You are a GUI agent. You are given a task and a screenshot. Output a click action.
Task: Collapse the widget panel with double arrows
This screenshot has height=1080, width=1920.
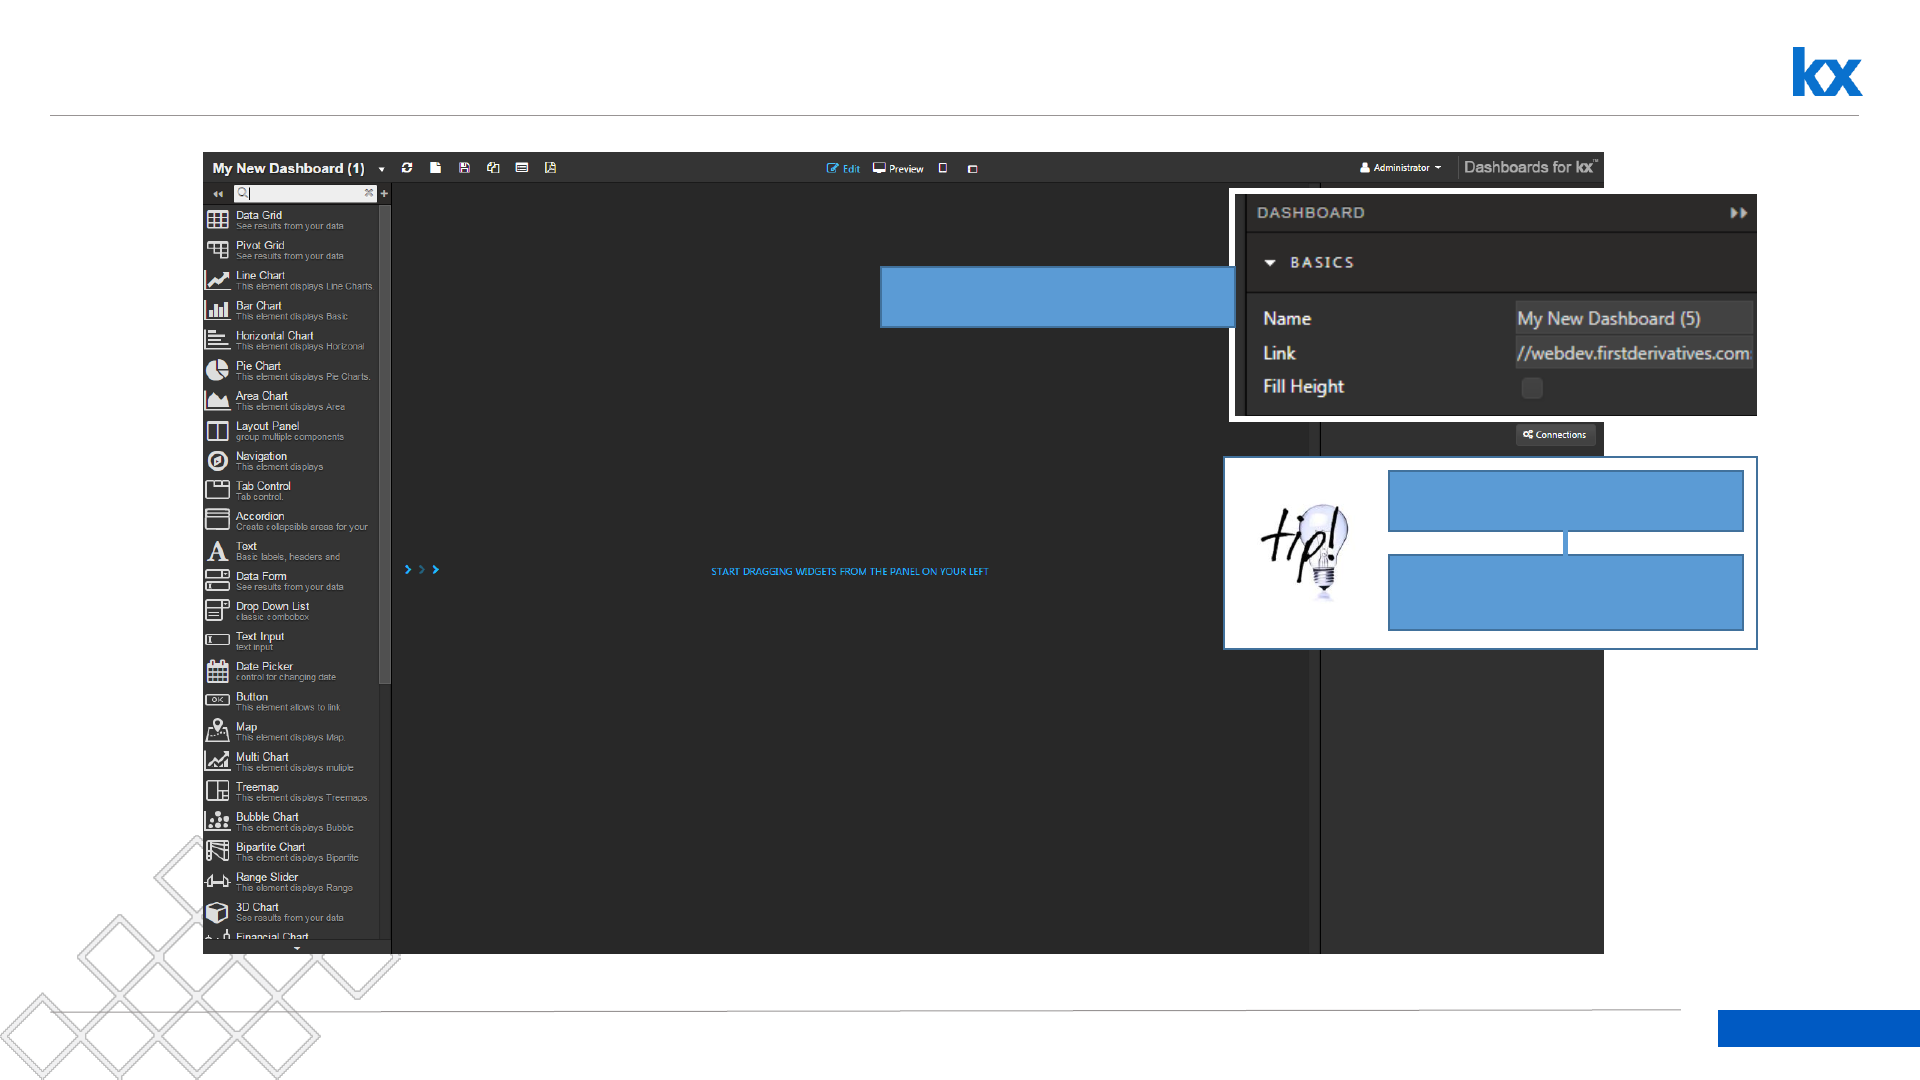pos(218,194)
